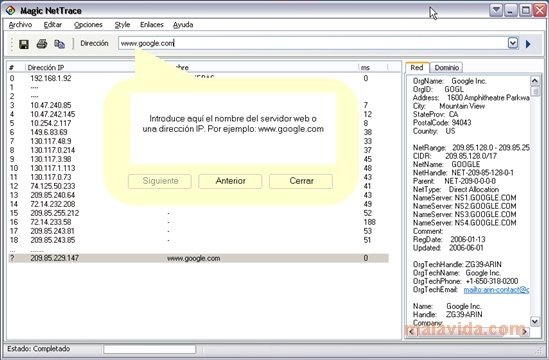The width and height of the screenshot is (549, 360).
Task: Click the Save floppy disk icon
Action: click(x=24, y=44)
